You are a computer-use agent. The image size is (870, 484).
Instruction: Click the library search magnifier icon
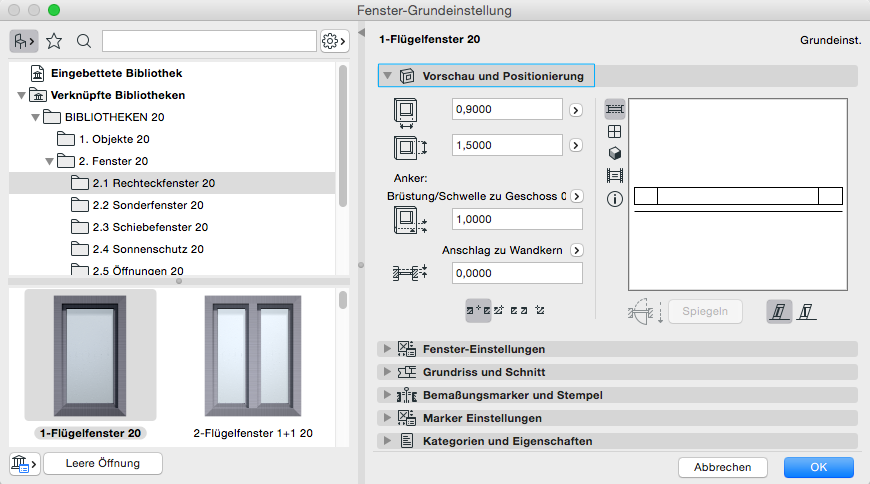(x=84, y=41)
